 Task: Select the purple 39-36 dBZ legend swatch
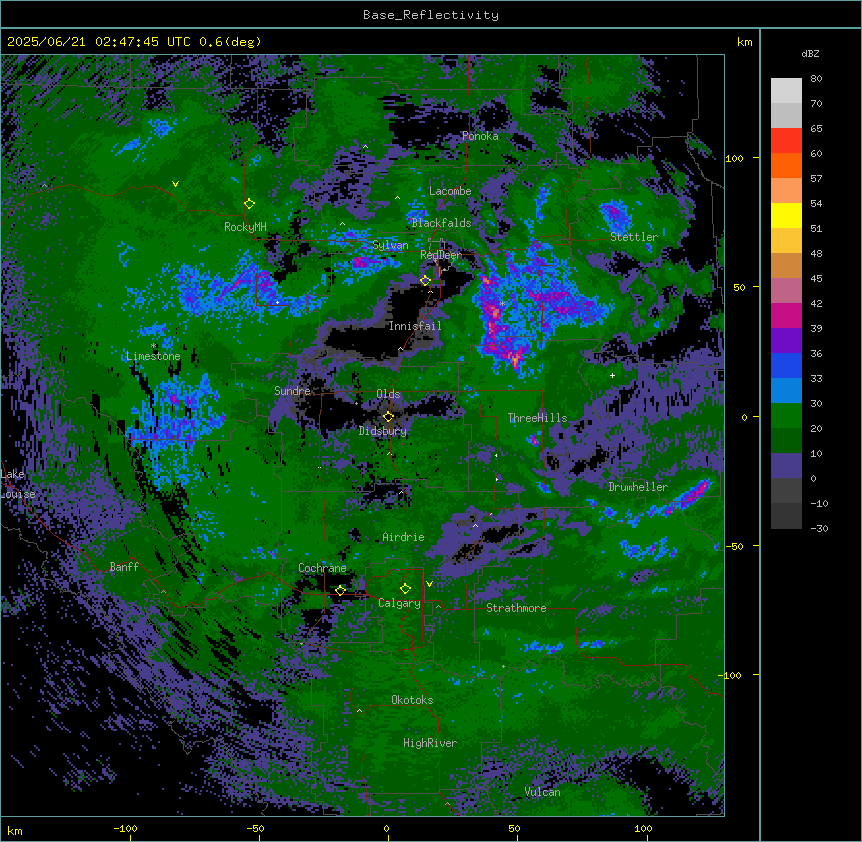786,341
